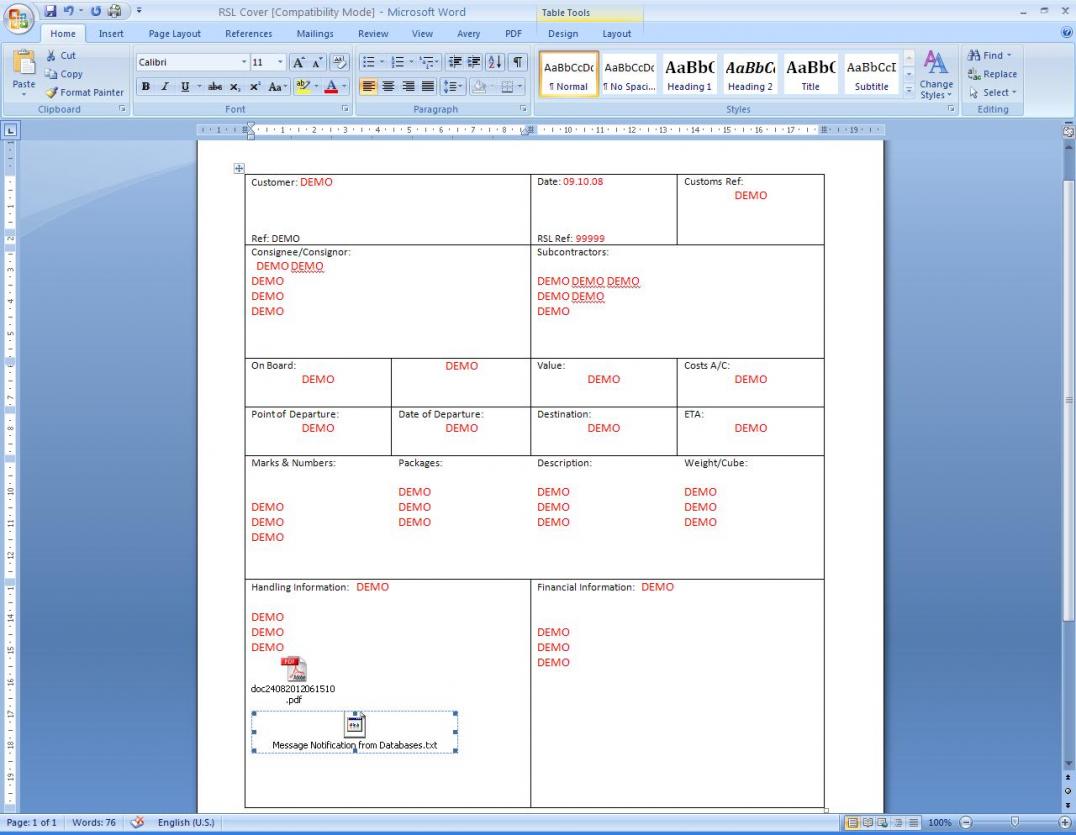Open the Insert ribbon tab
Viewport: 1076px width, 835px height.
(111, 34)
